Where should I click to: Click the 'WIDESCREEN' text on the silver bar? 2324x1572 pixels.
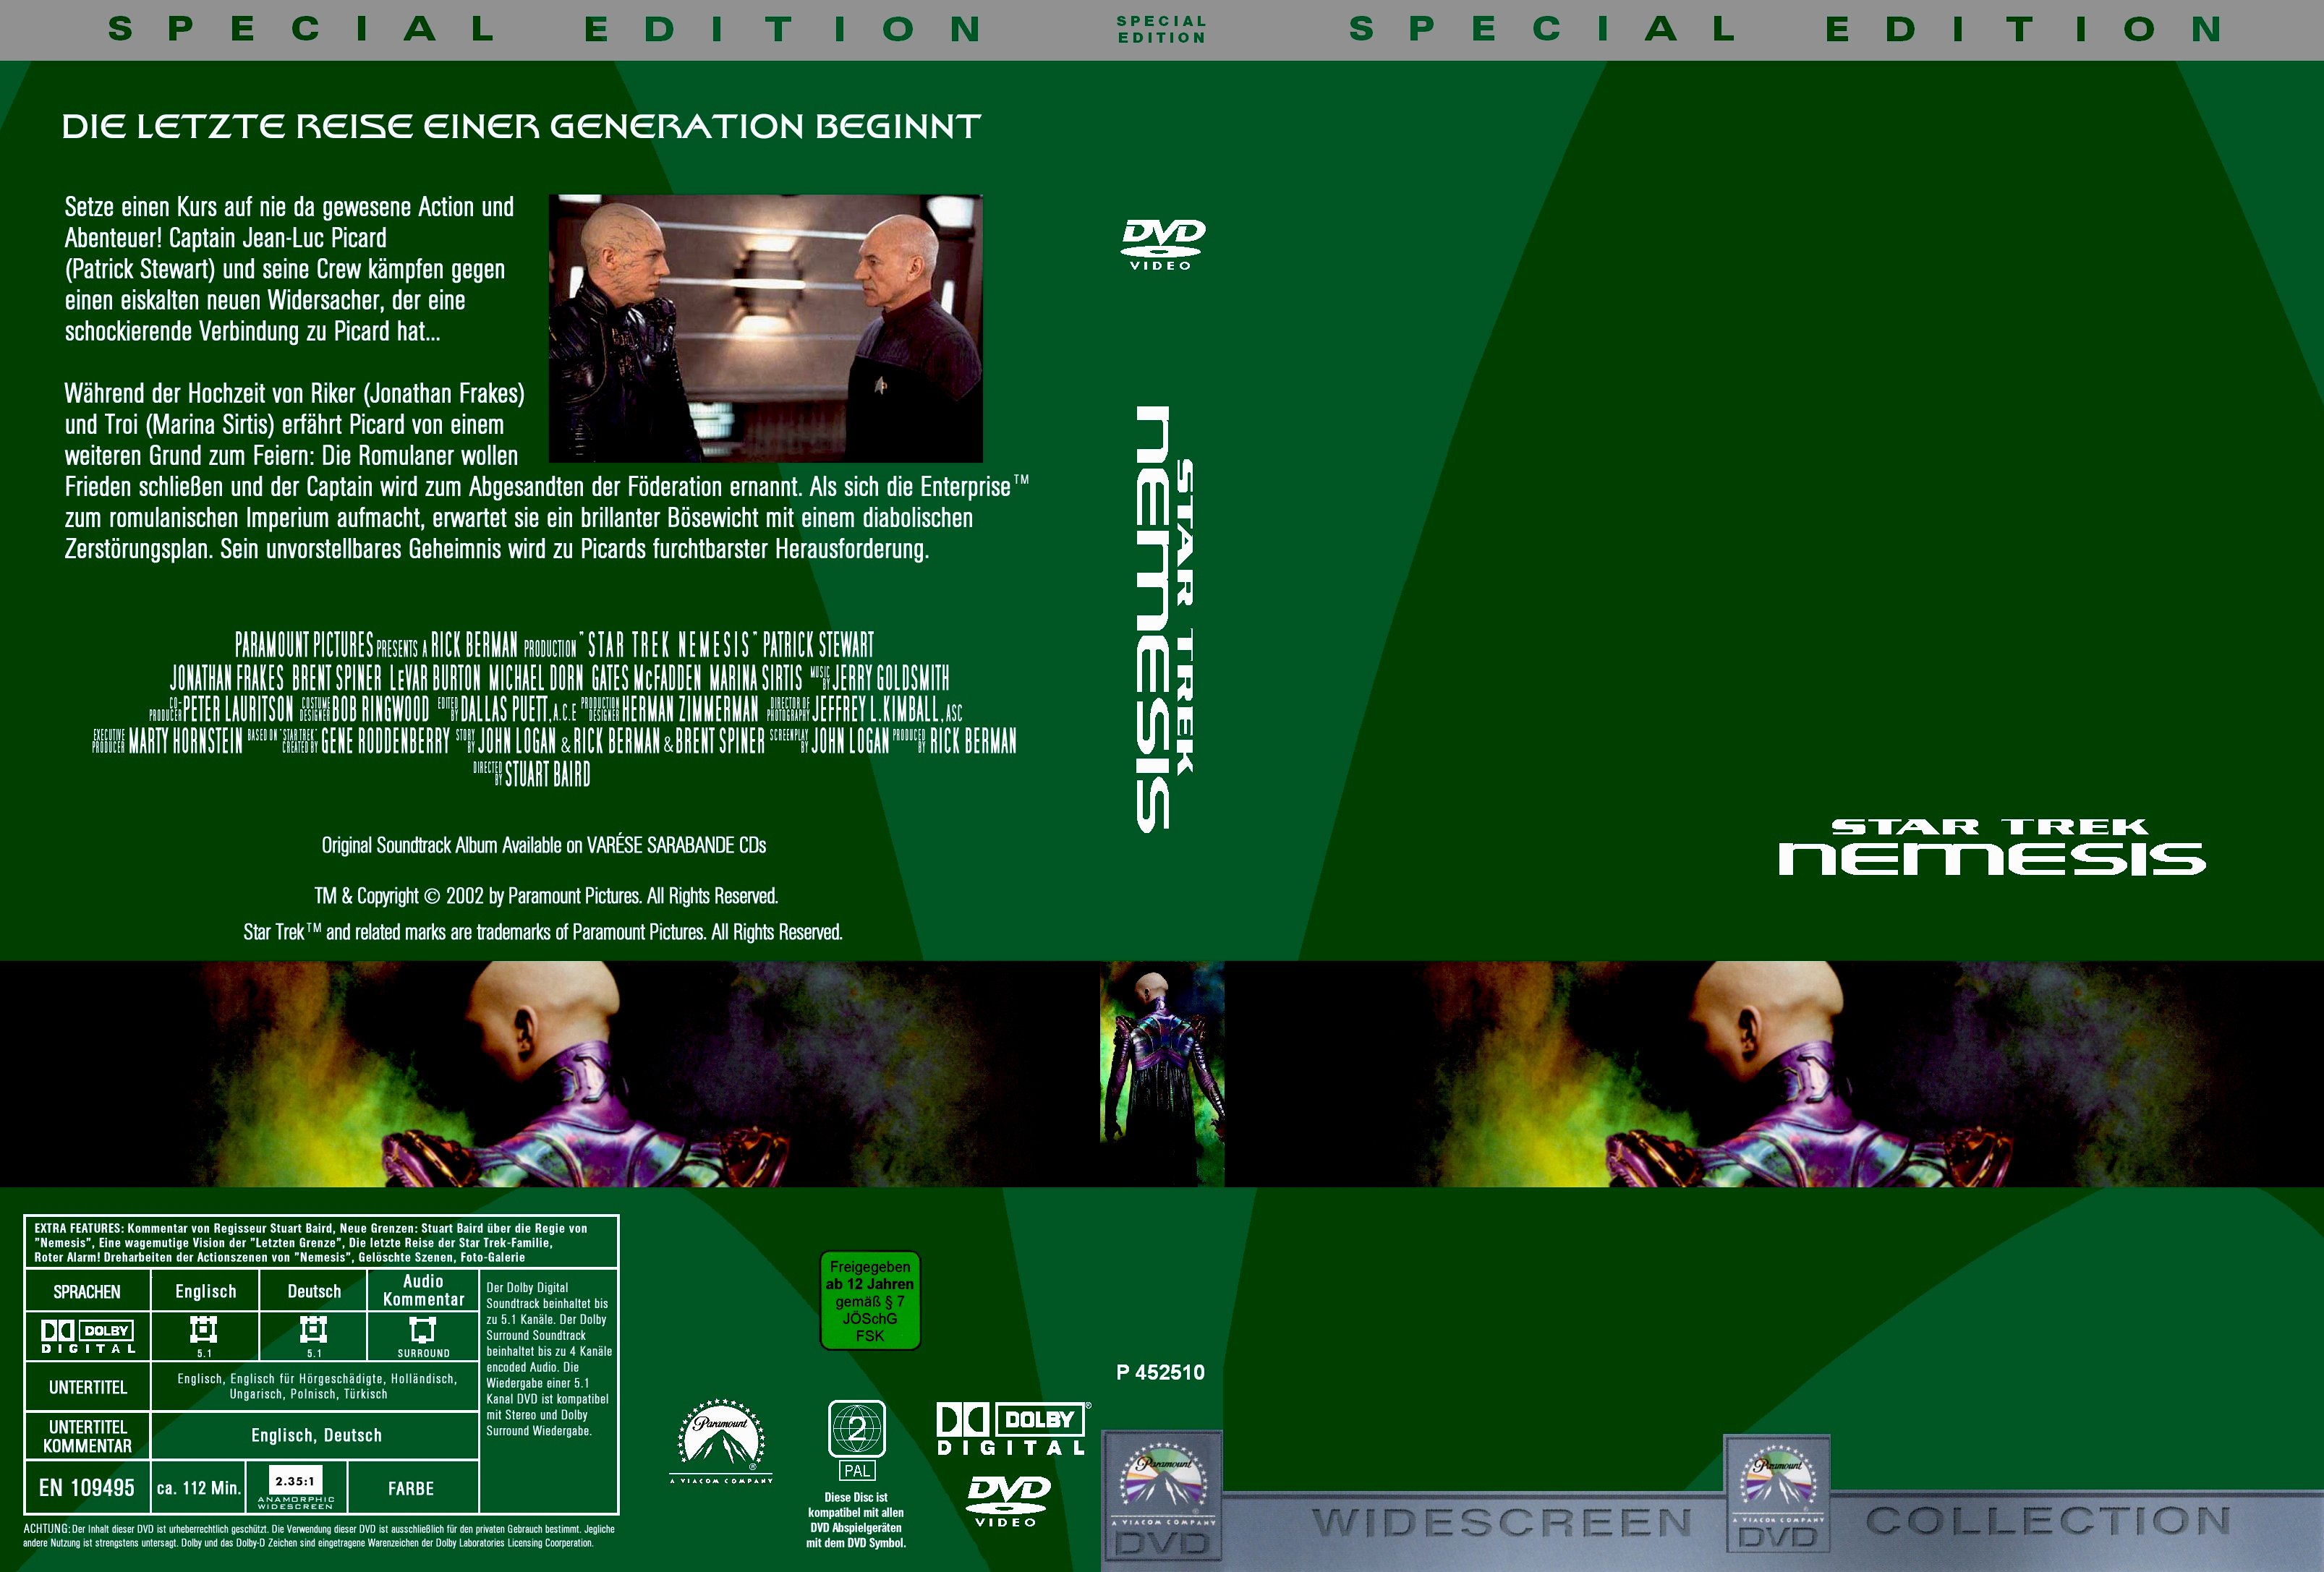point(1501,1523)
